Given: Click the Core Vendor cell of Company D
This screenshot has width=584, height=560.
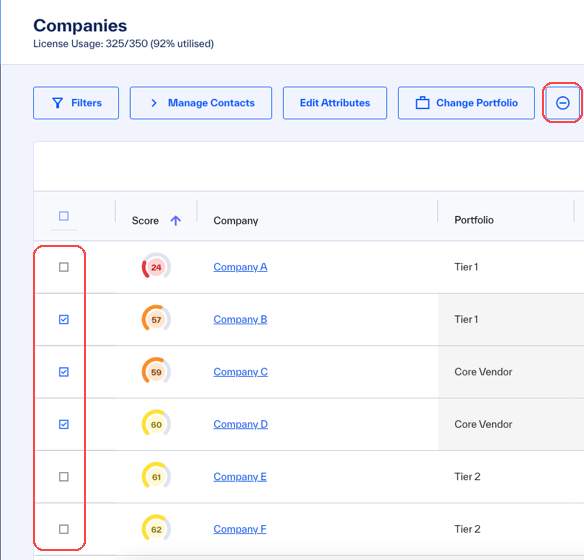Looking at the screenshot, I should tap(483, 424).
